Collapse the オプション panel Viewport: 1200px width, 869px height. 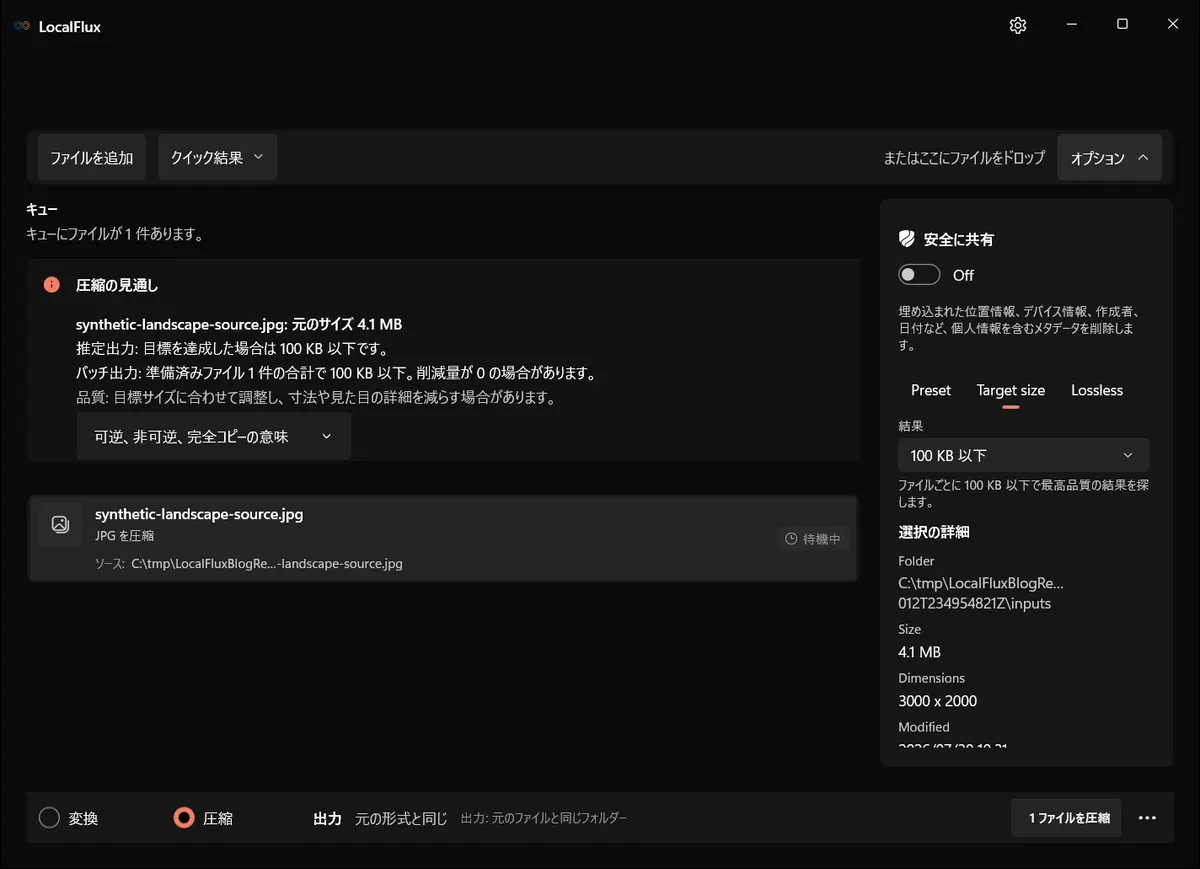click(x=1110, y=158)
